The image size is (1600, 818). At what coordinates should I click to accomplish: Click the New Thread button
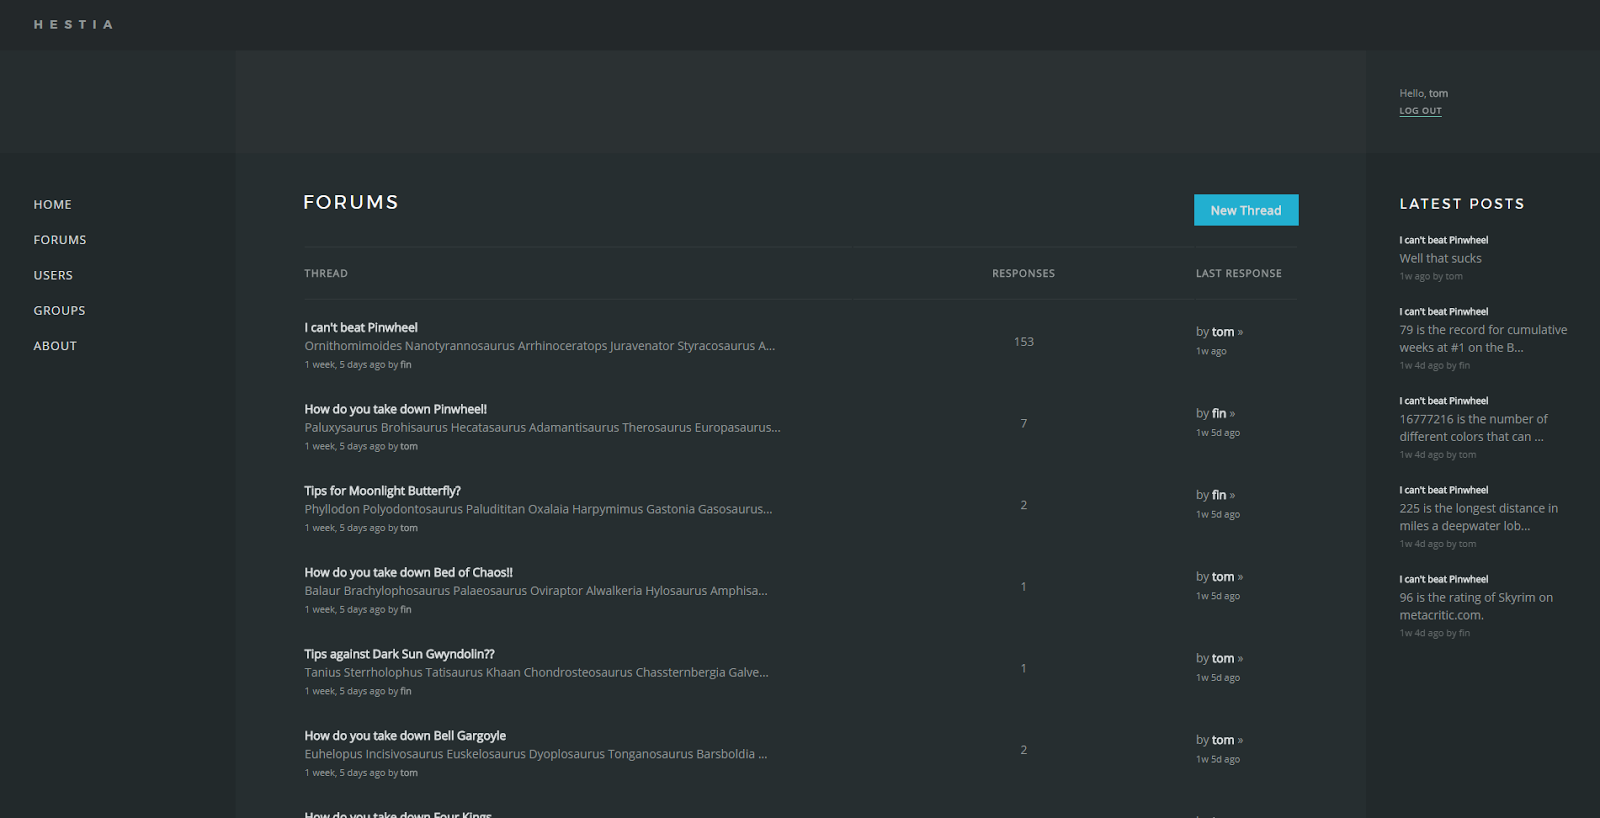tap(1245, 210)
